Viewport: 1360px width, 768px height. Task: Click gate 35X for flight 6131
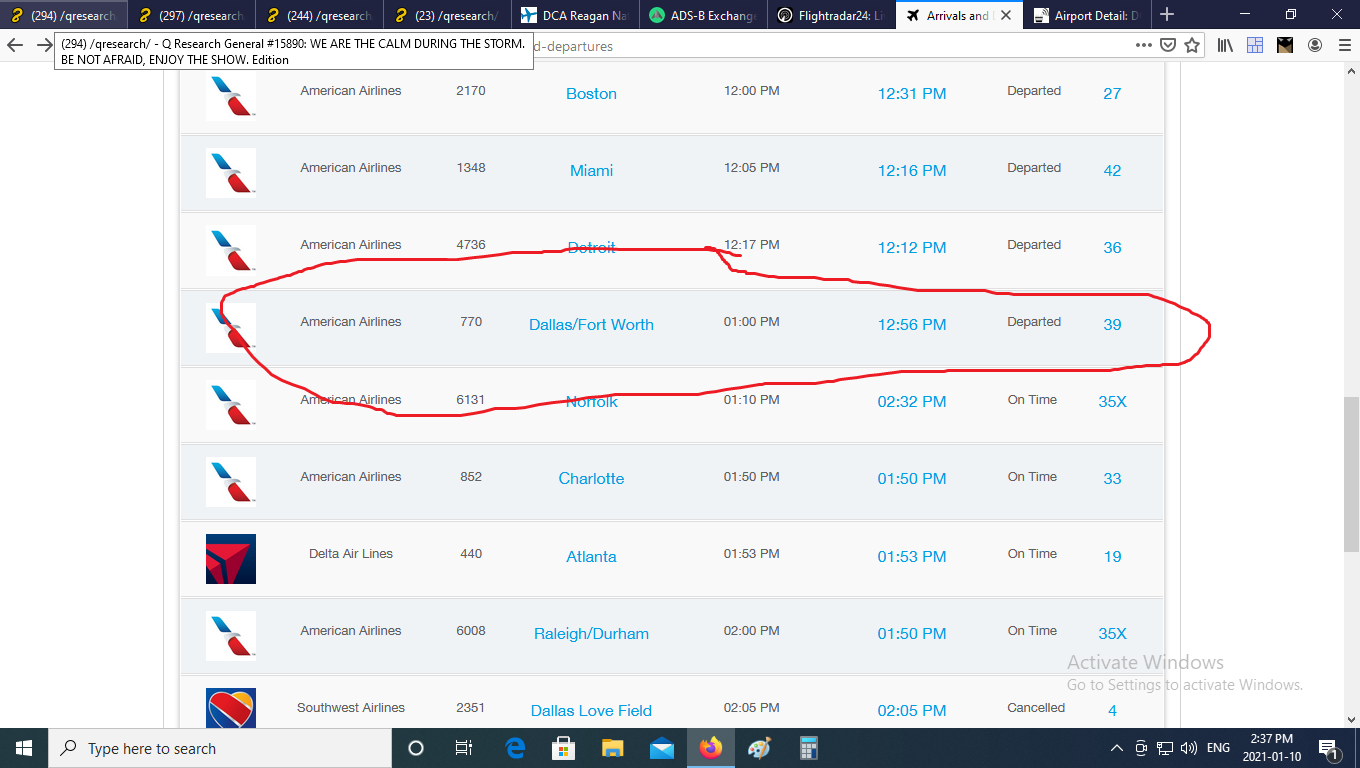(x=1112, y=402)
